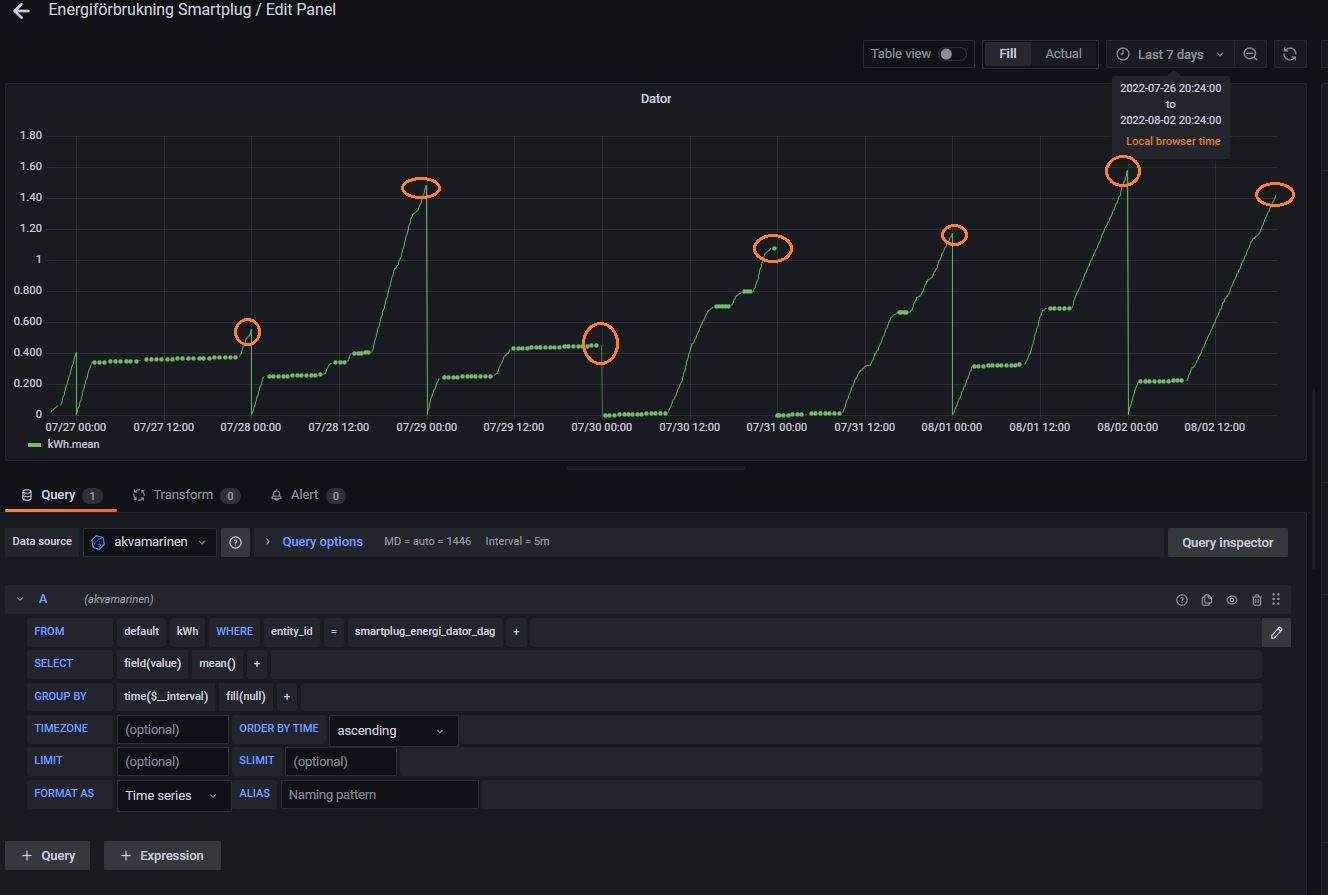Delete query A with the trash icon
Viewport: 1328px width, 895px height.
(1257, 599)
